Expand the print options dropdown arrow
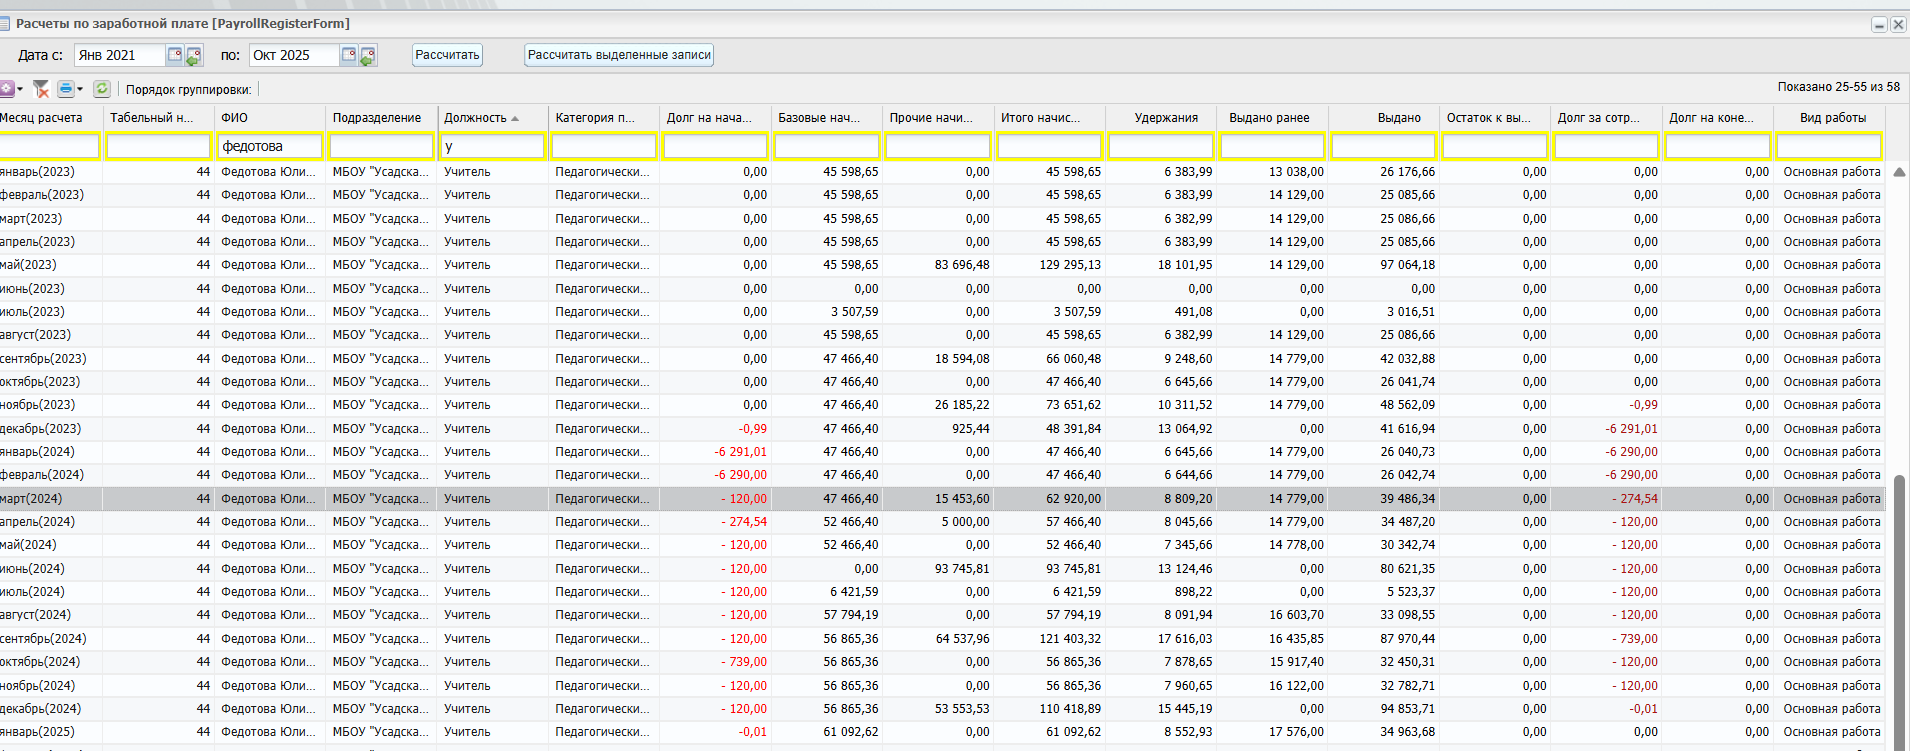The image size is (1910, 751). (80, 90)
